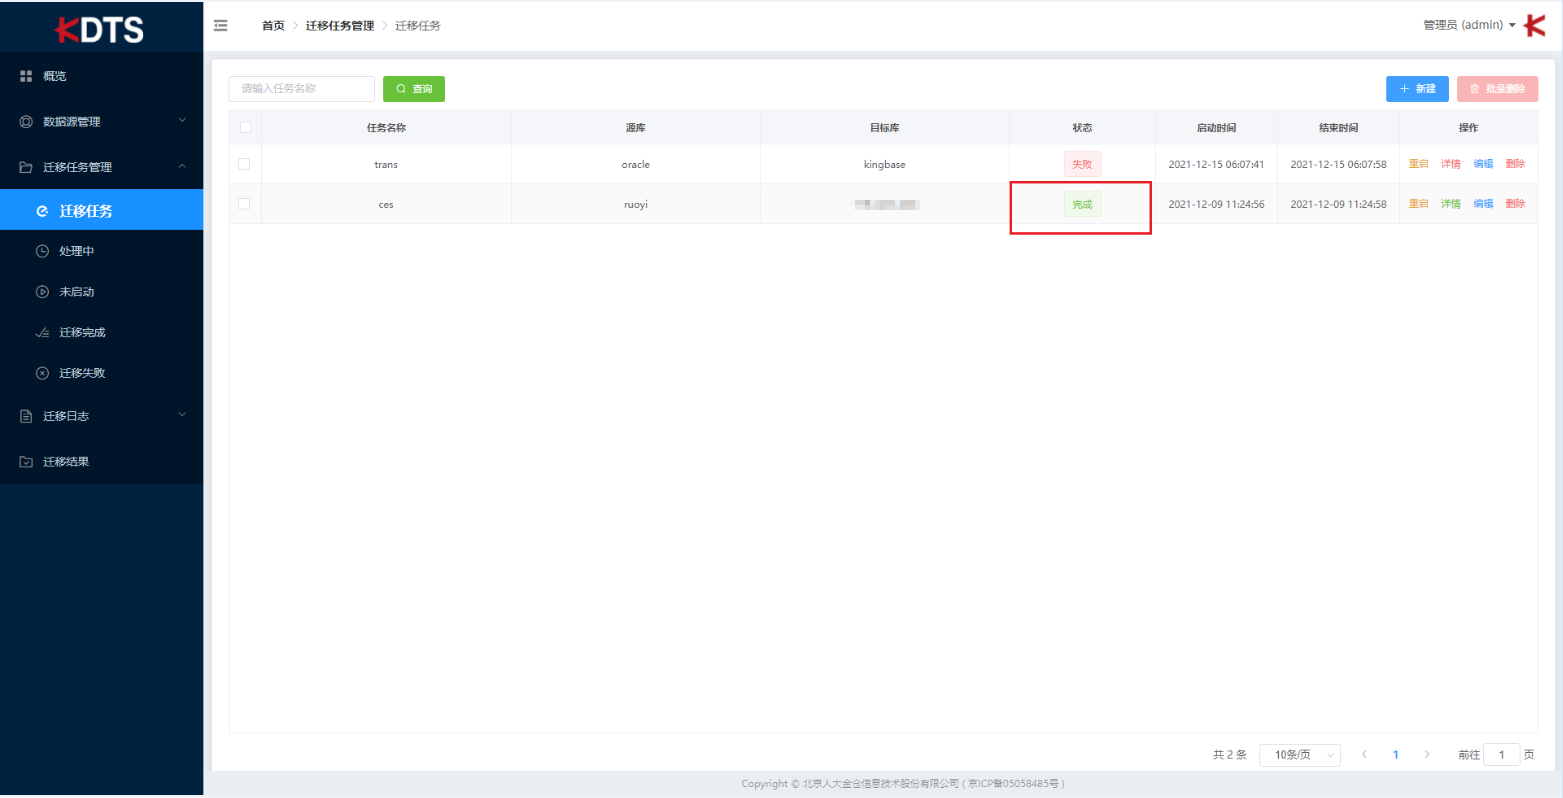Open 迁移完成 checklist icon item

[42, 332]
